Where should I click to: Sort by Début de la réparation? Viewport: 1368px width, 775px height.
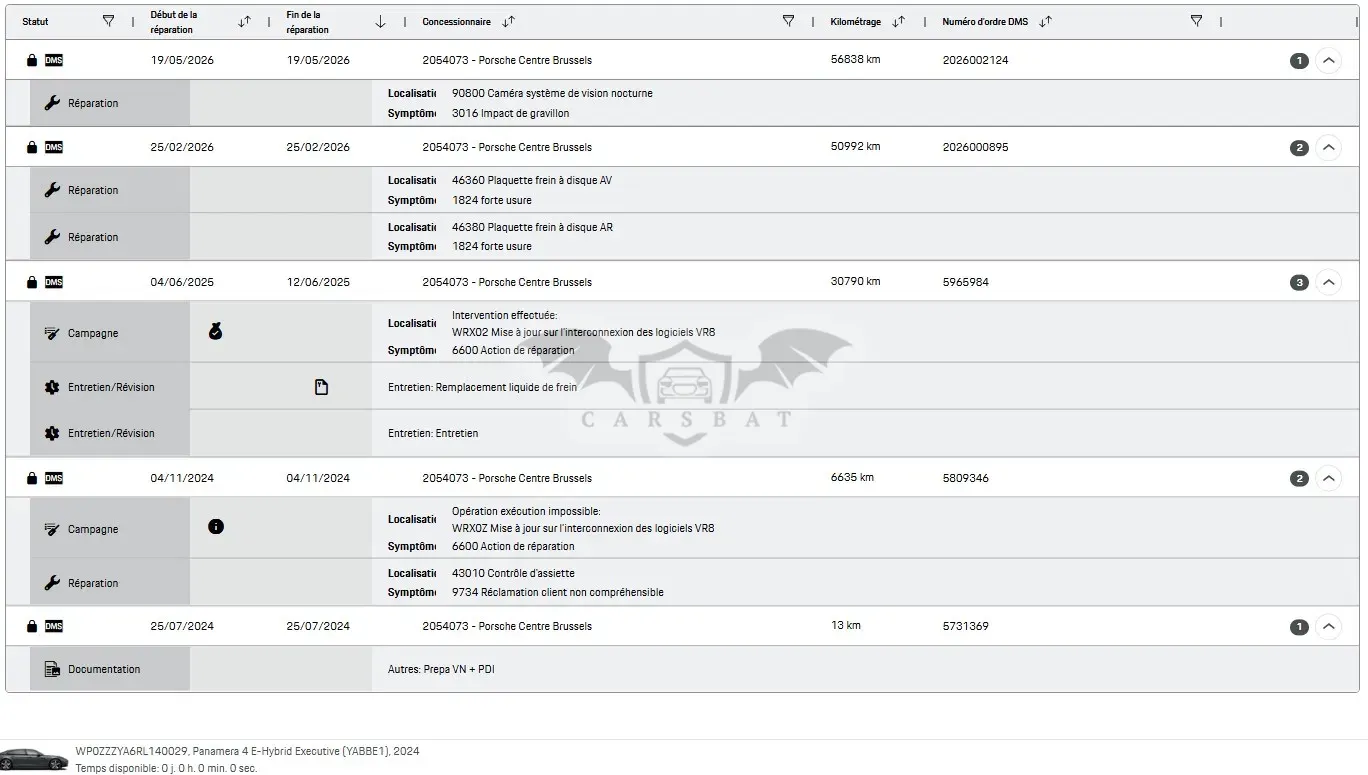coord(244,21)
